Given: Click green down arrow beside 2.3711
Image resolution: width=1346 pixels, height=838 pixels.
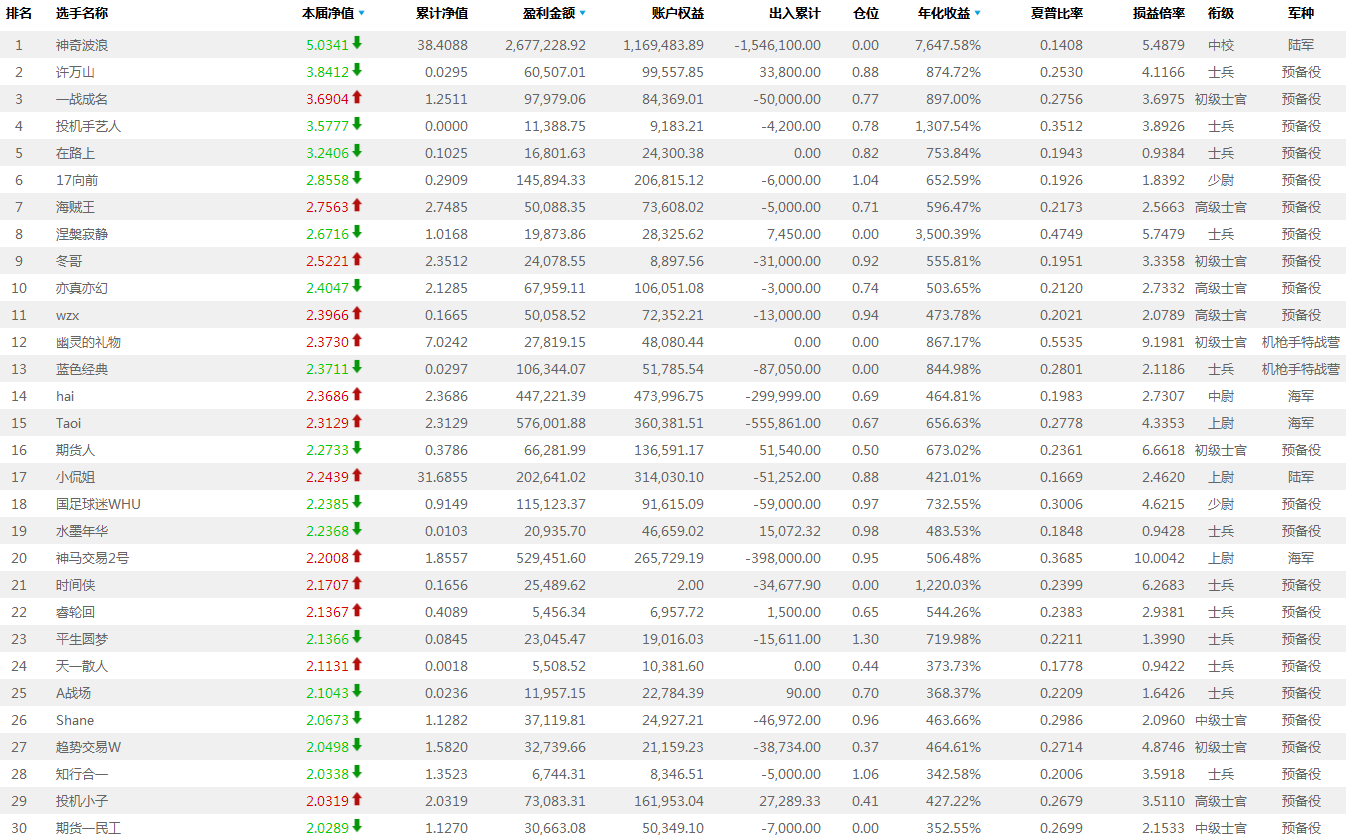Looking at the screenshot, I should pos(357,367).
